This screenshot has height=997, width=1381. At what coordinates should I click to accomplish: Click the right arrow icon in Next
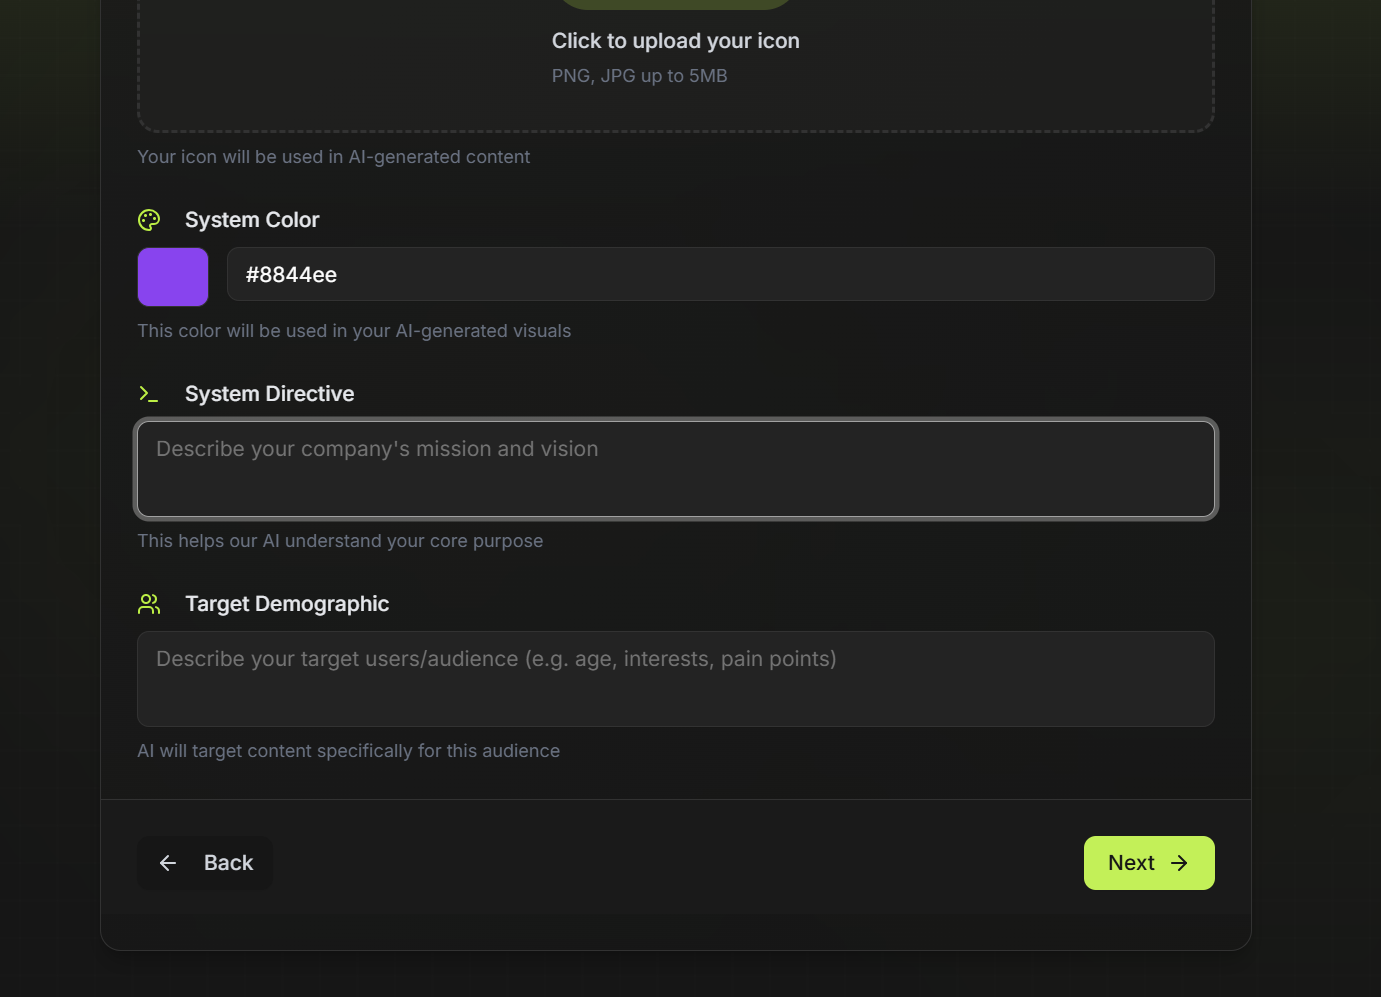pos(1180,863)
